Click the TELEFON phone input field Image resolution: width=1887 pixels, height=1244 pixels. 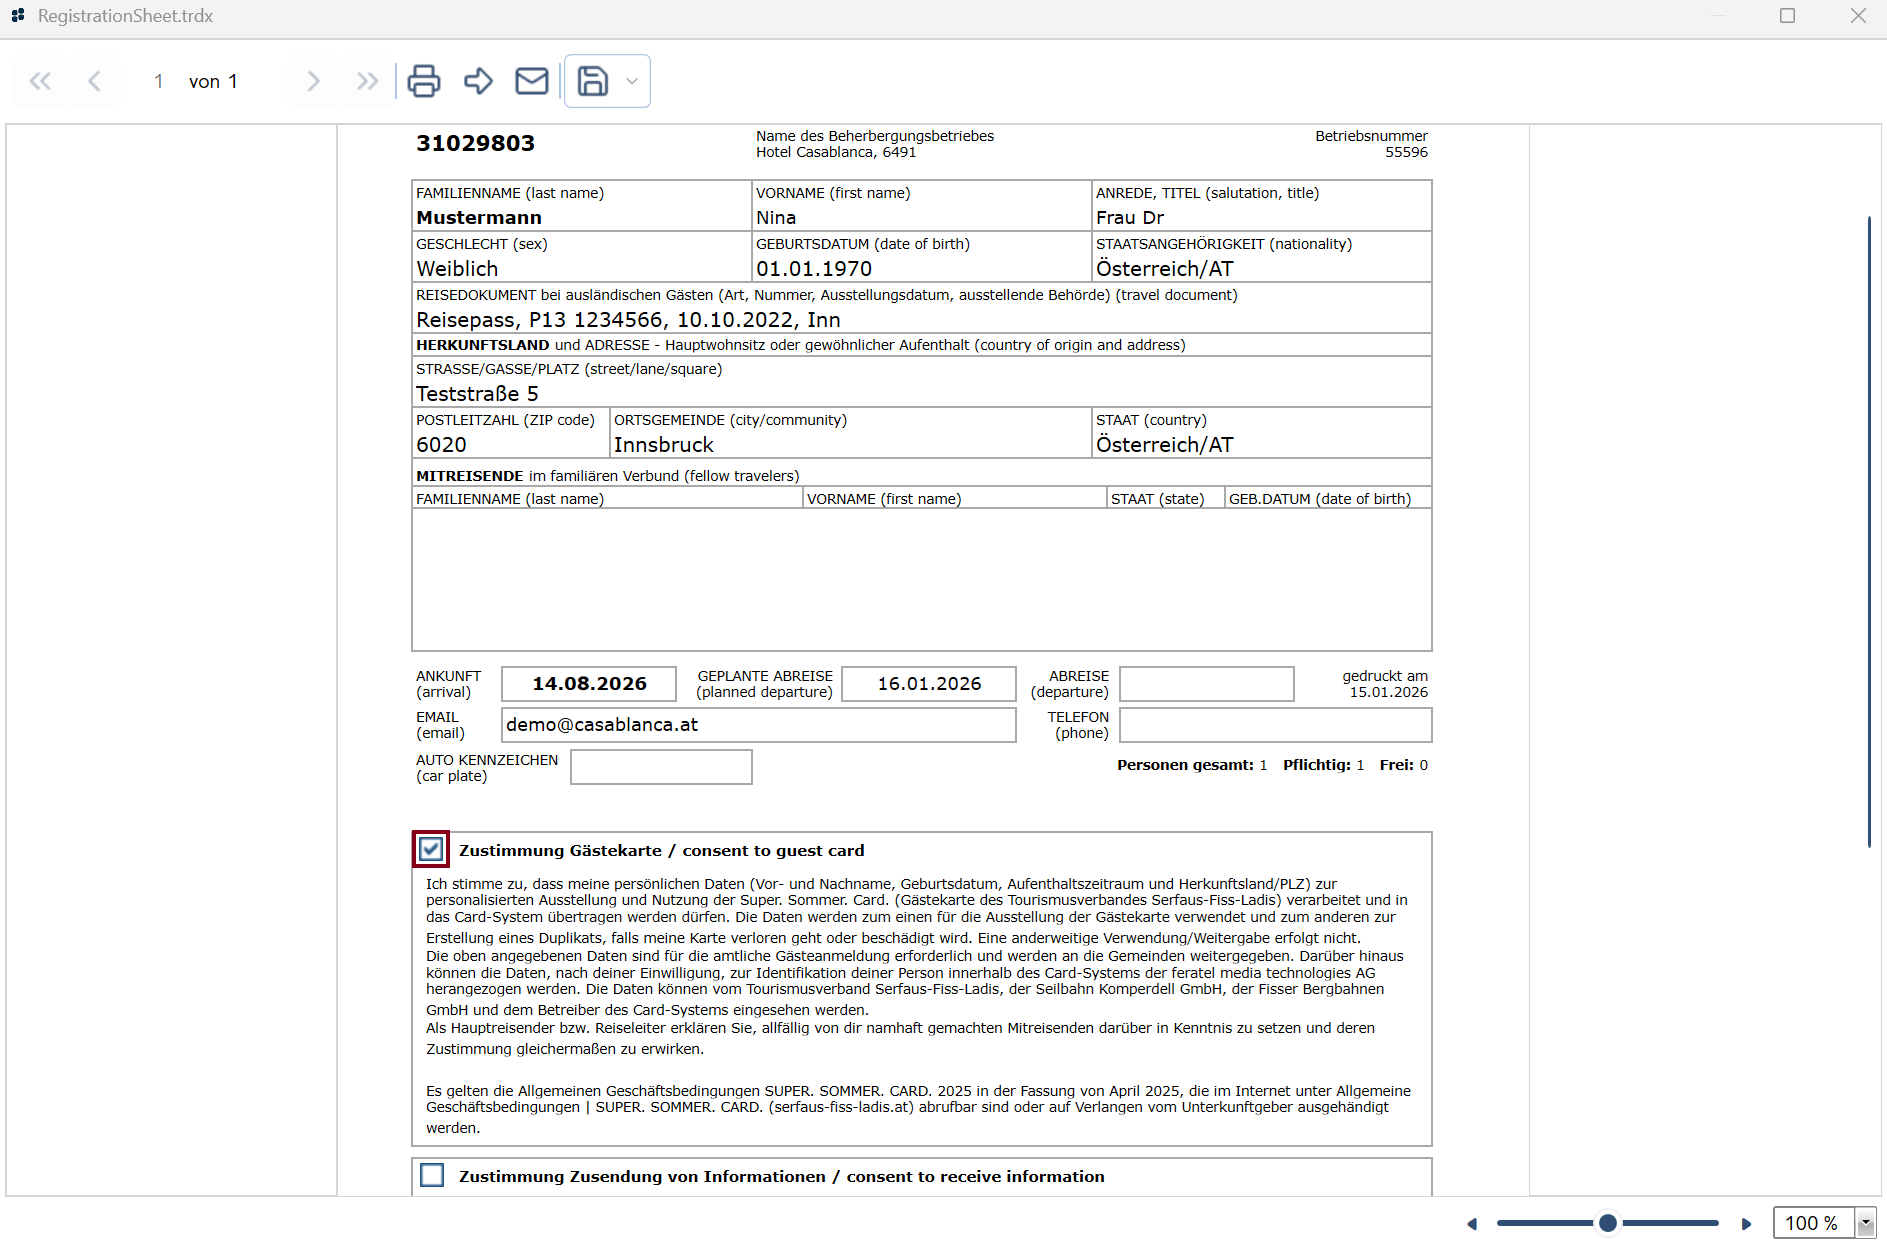[1275, 725]
